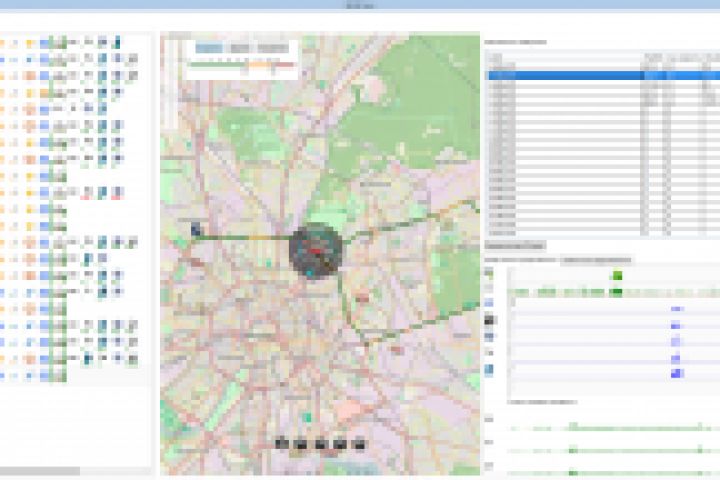The height and width of the screenshot is (480, 720).
Task: Click the dark circular marker on the map
Action: 316,251
